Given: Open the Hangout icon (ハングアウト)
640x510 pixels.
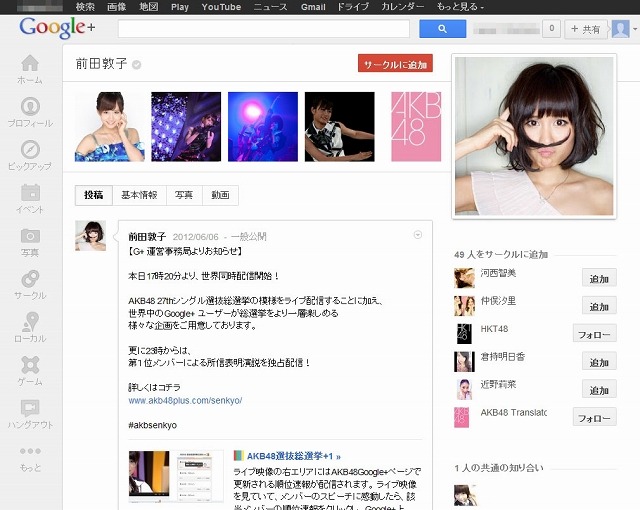Looking at the screenshot, I should (30, 408).
